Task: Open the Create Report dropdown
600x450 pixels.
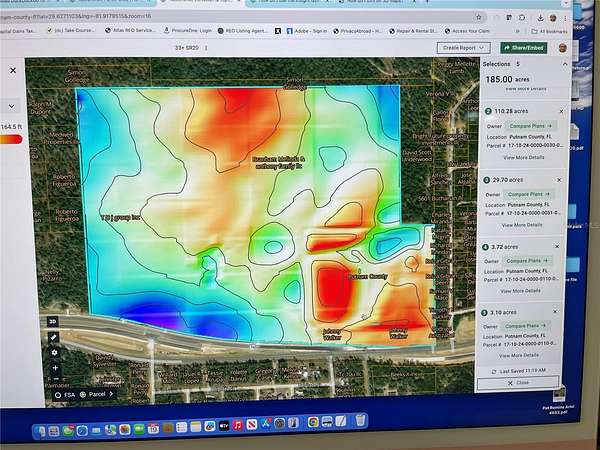Action: click(468, 47)
